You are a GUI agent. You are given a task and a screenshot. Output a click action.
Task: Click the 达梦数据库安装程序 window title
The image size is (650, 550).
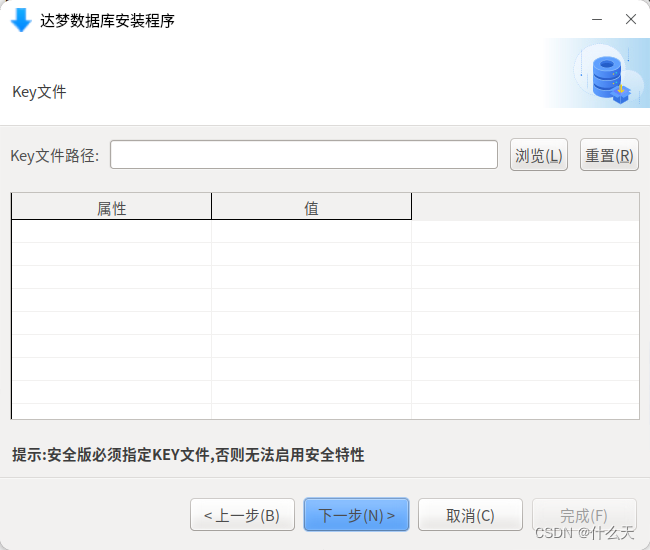click(x=107, y=20)
